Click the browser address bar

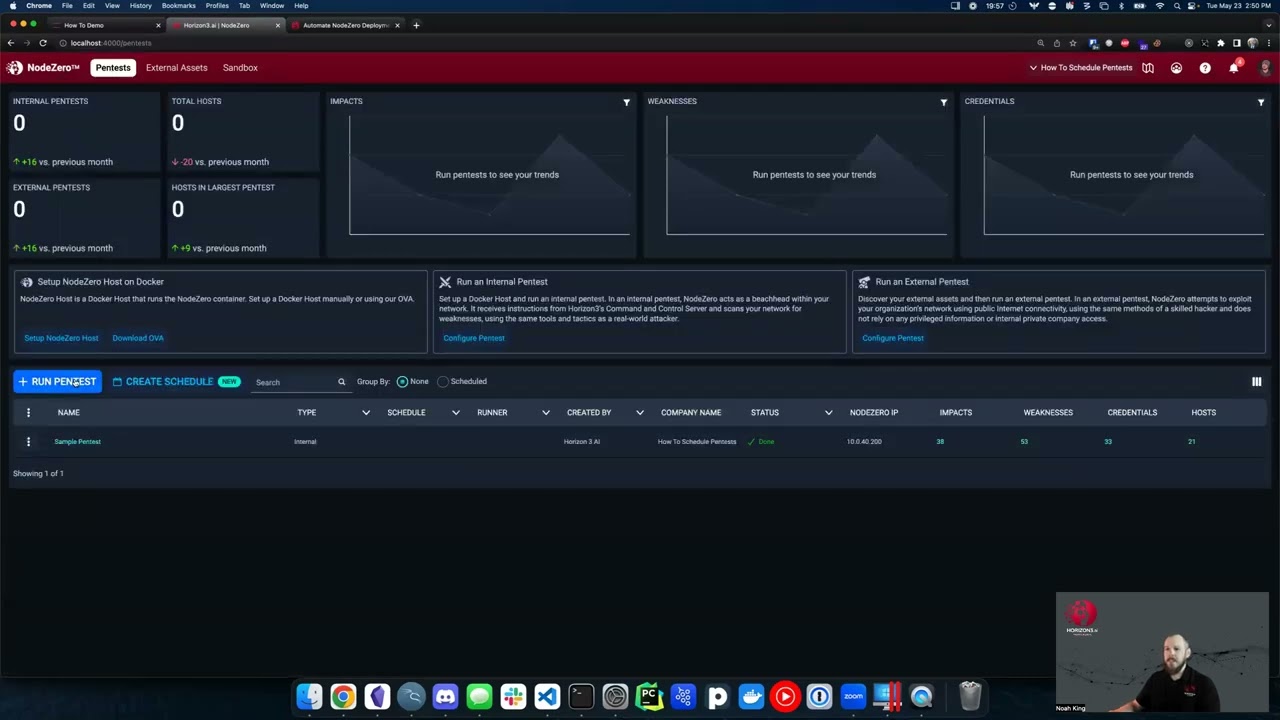(540, 43)
